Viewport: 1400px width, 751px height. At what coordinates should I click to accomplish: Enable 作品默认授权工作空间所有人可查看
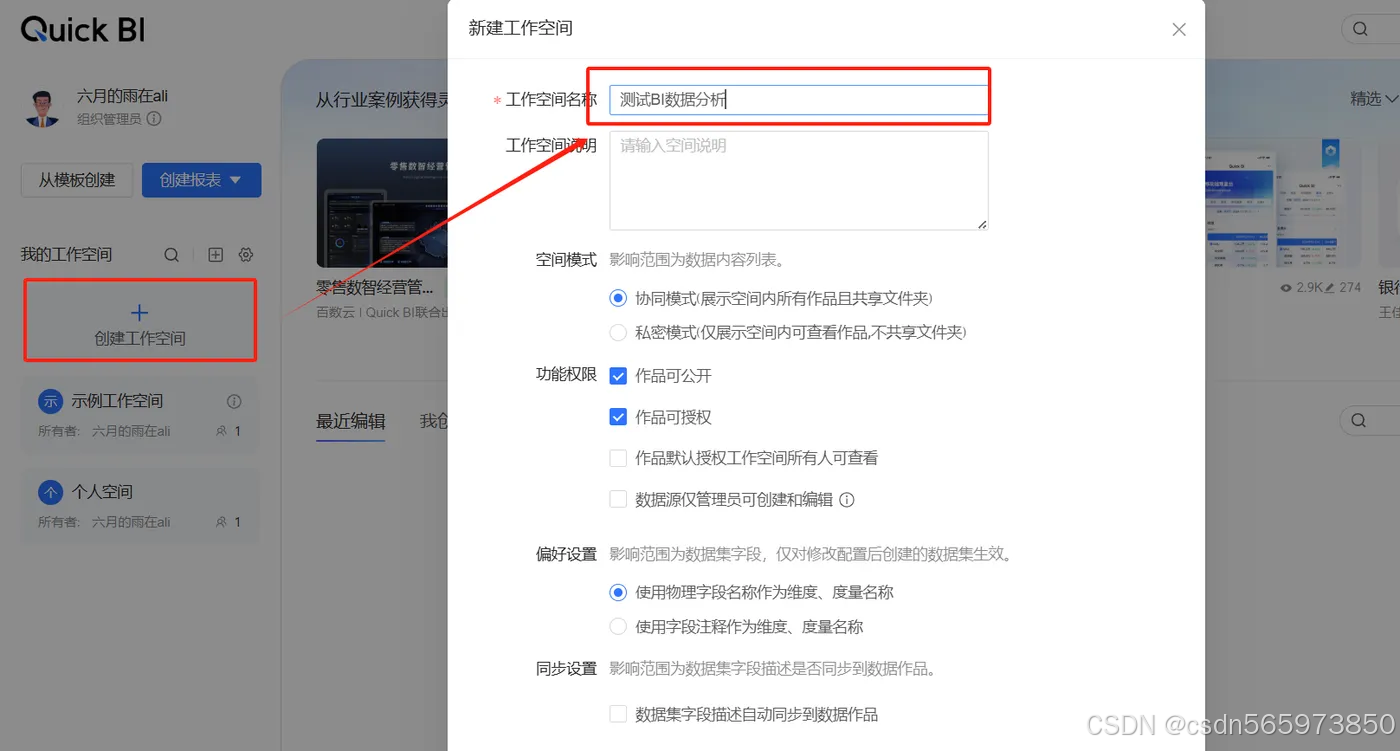(618, 458)
